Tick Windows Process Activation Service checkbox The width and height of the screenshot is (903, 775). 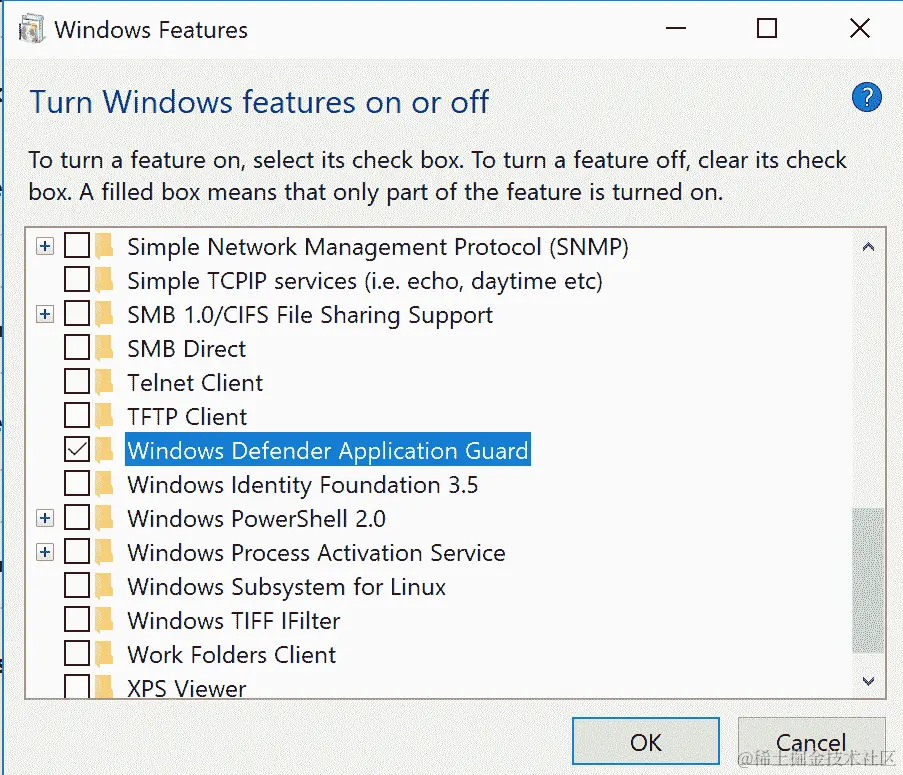click(77, 551)
